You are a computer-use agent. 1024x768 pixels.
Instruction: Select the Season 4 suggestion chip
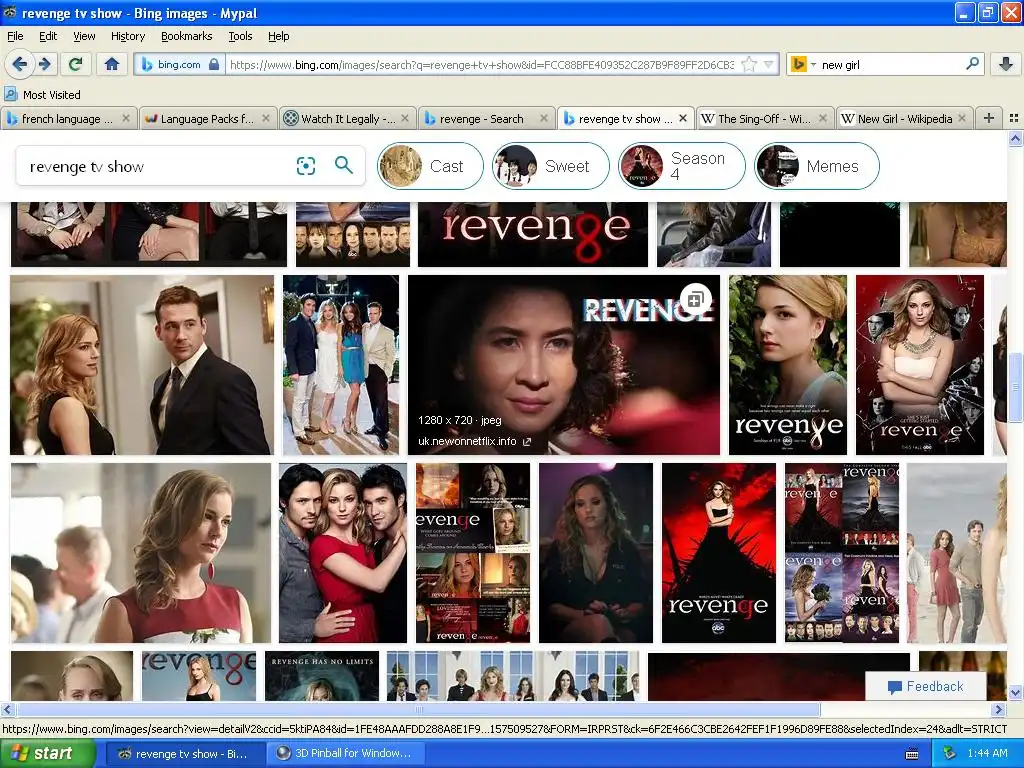tap(681, 166)
